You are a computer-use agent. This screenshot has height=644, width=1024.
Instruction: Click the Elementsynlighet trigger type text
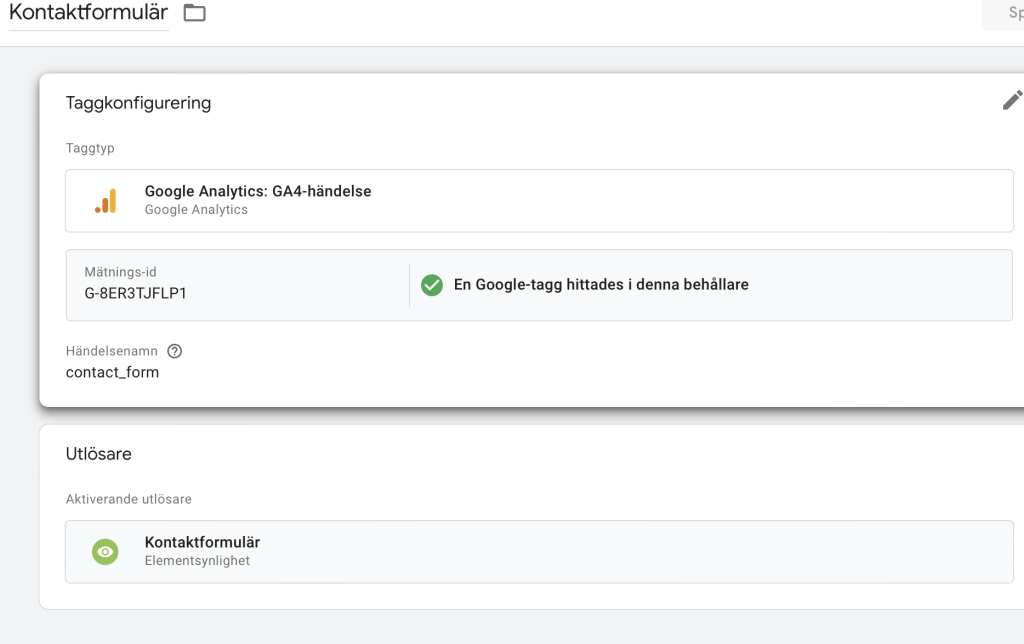coord(197,561)
